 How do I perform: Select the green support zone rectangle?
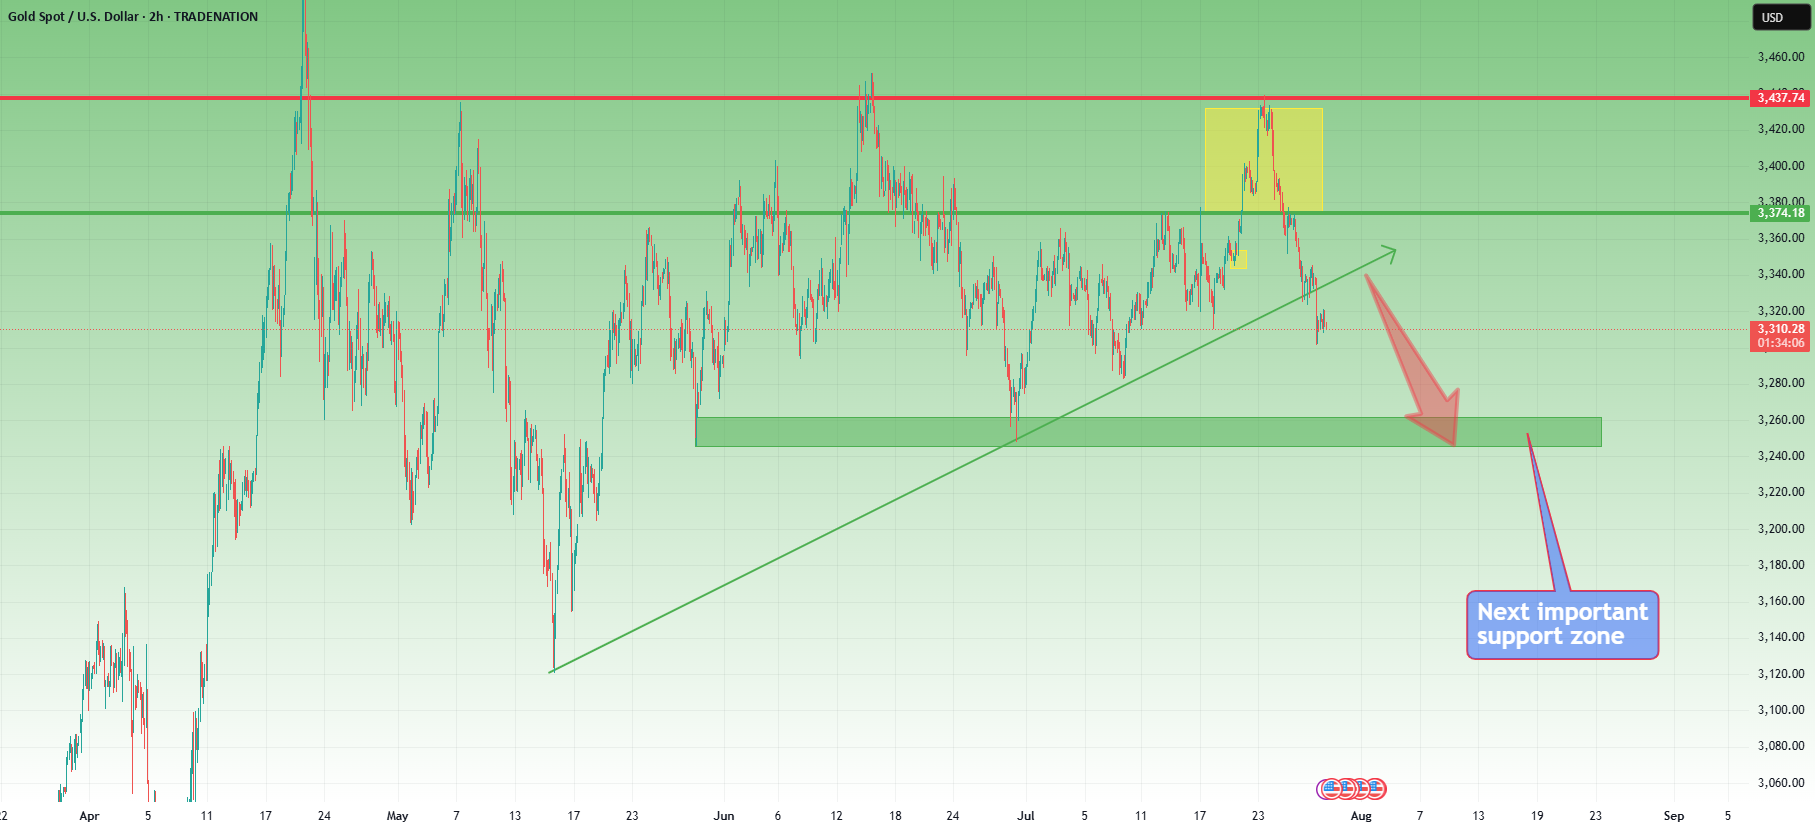coord(1148,432)
